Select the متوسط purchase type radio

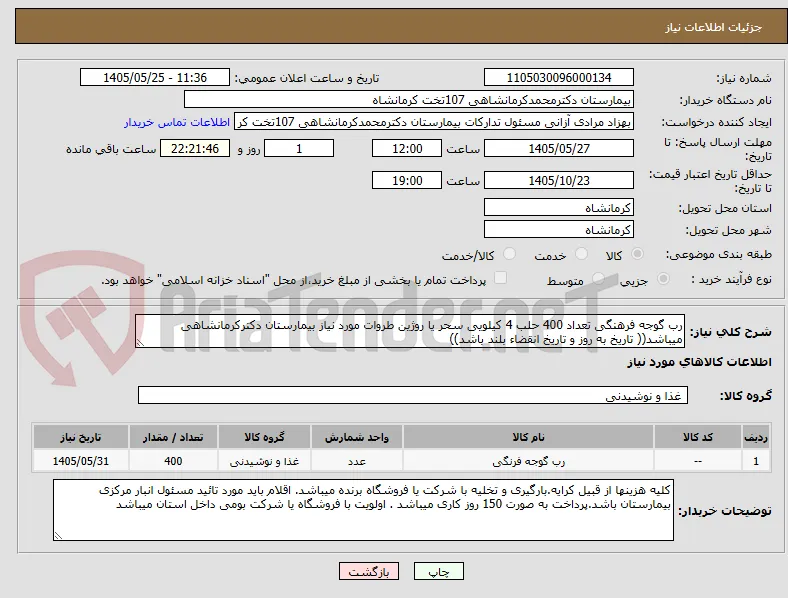tap(598, 279)
